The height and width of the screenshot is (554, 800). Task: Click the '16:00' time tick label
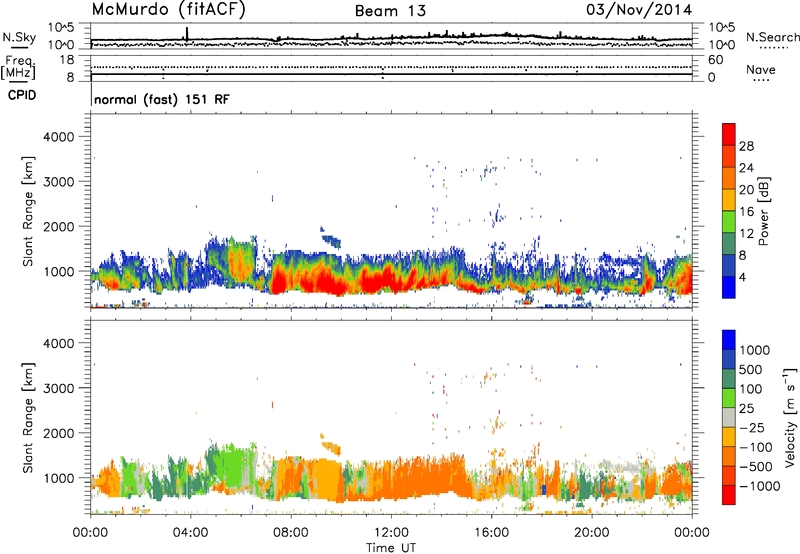491,533
